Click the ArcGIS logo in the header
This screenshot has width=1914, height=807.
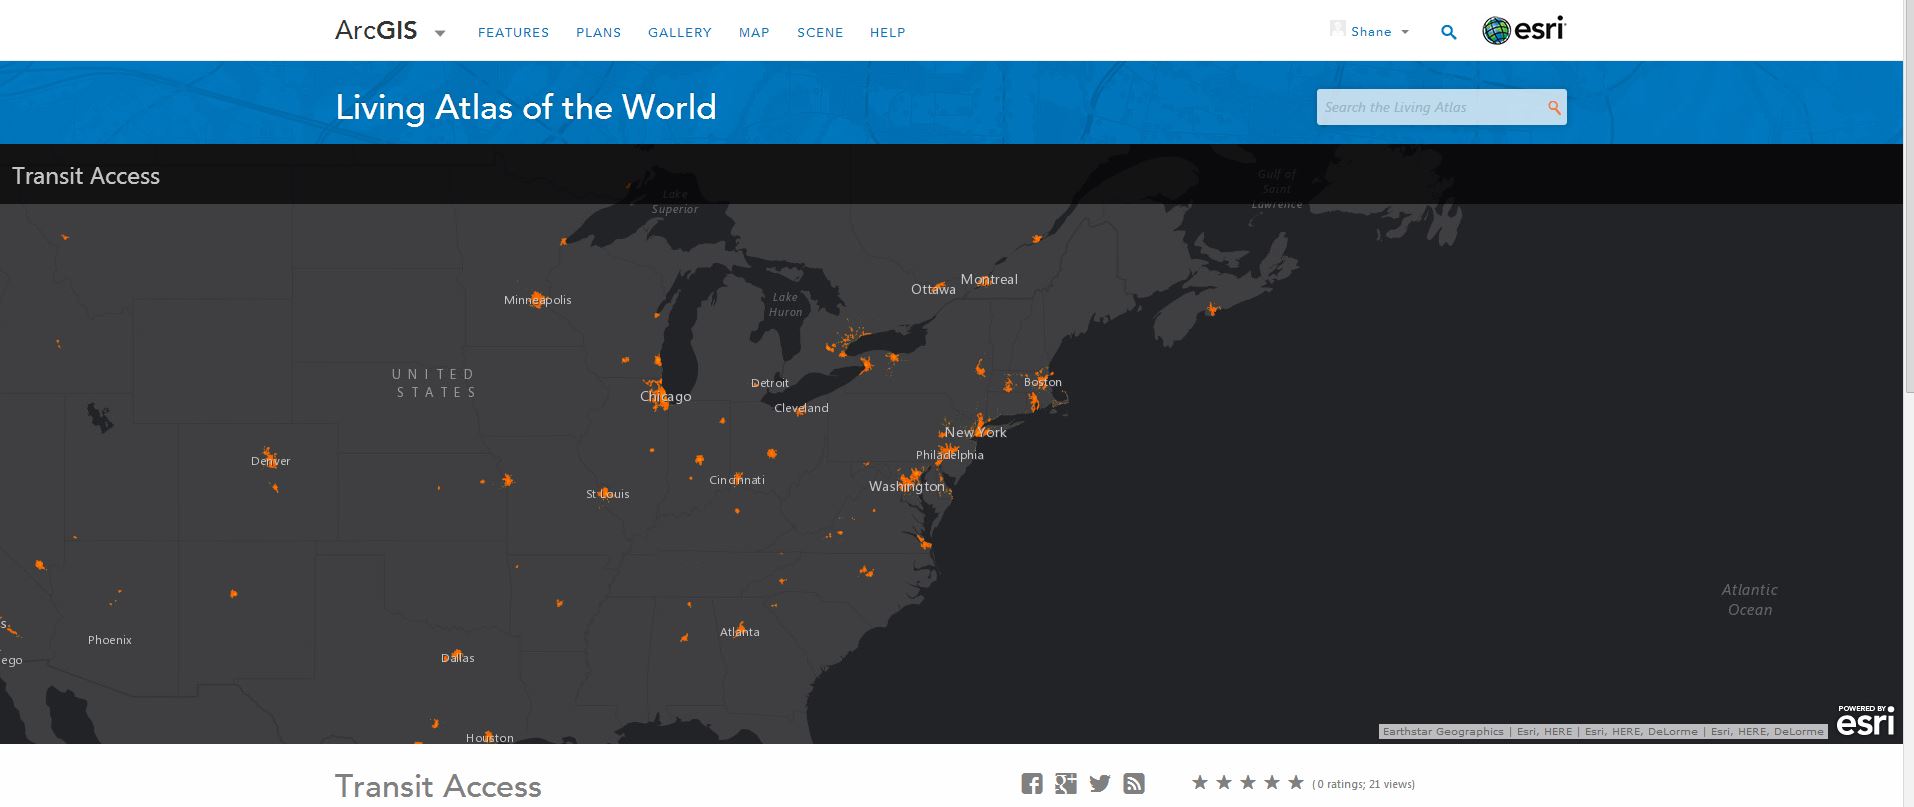[x=376, y=31]
